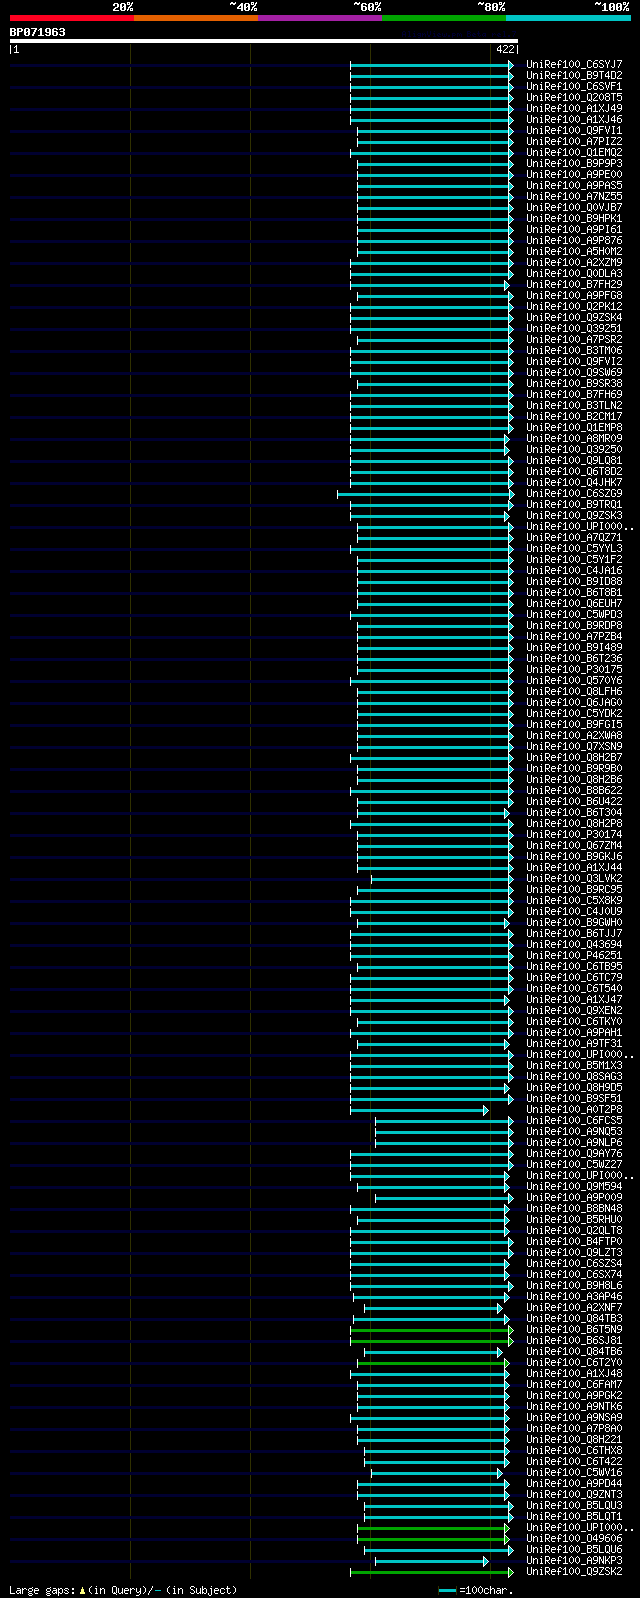
Task: Select hit label UniRef100_Q67ZM4
Action: pos(574,845)
